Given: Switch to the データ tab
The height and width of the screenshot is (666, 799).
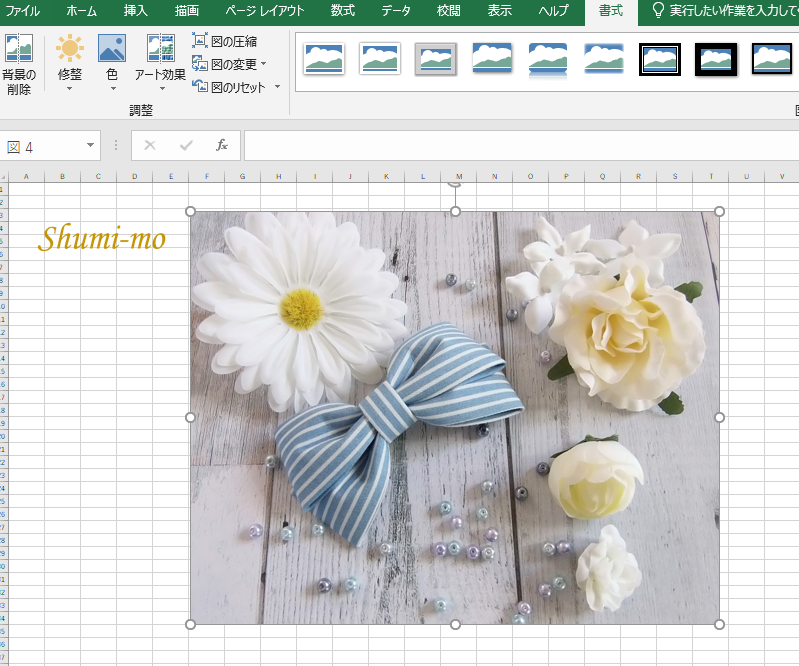Looking at the screenshot, I should 396,11.
